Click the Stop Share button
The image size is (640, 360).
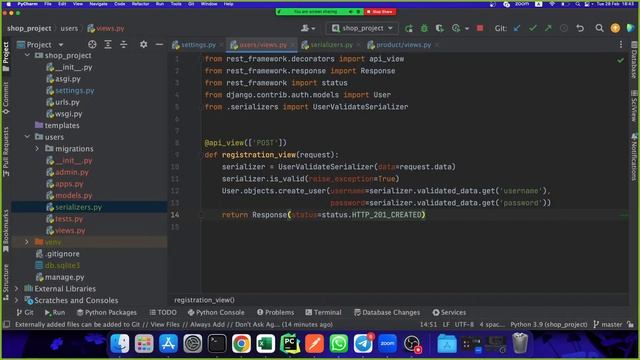pyautogui.click(x=380, y=12)
